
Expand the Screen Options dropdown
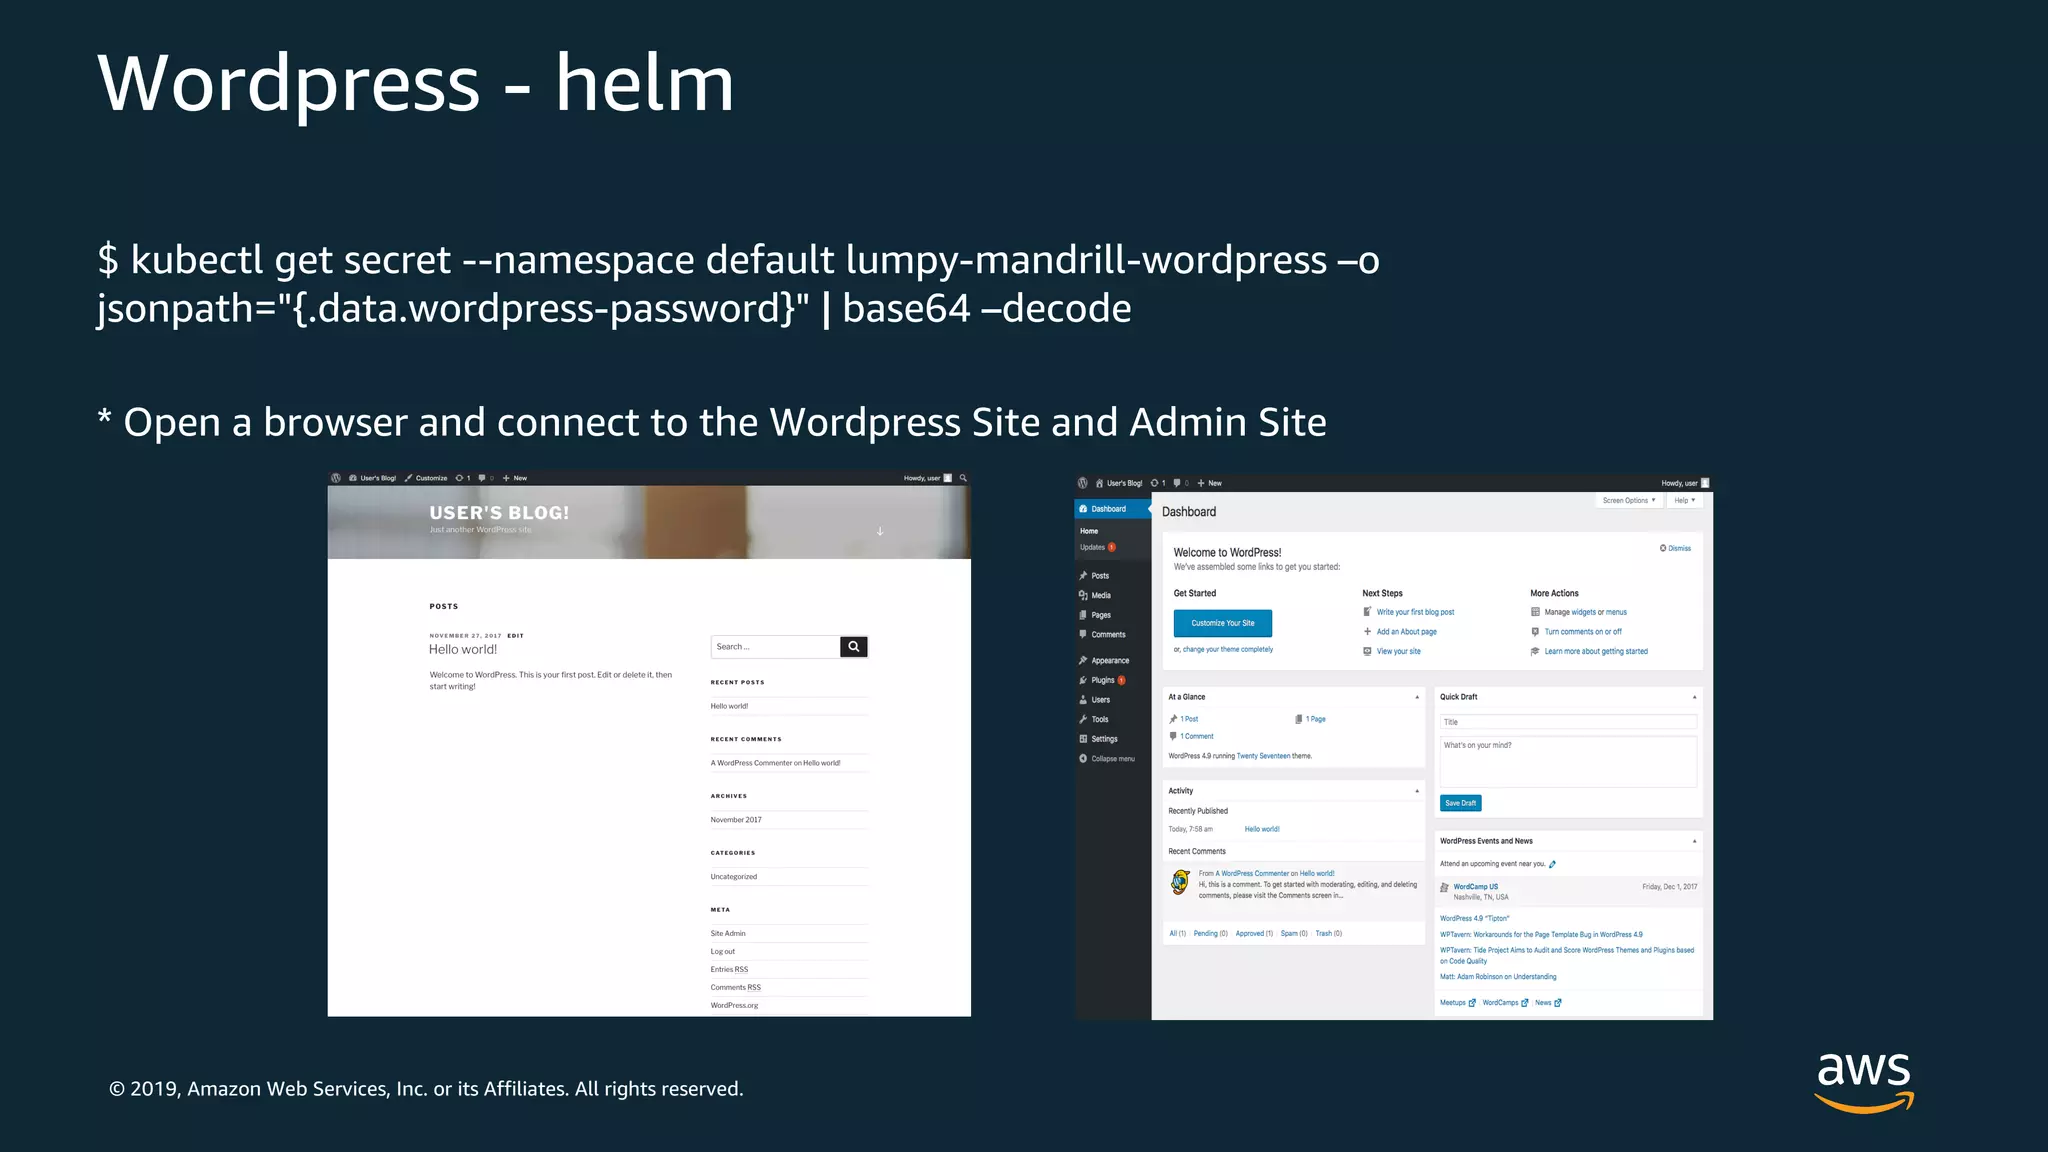pos(1628,500)
